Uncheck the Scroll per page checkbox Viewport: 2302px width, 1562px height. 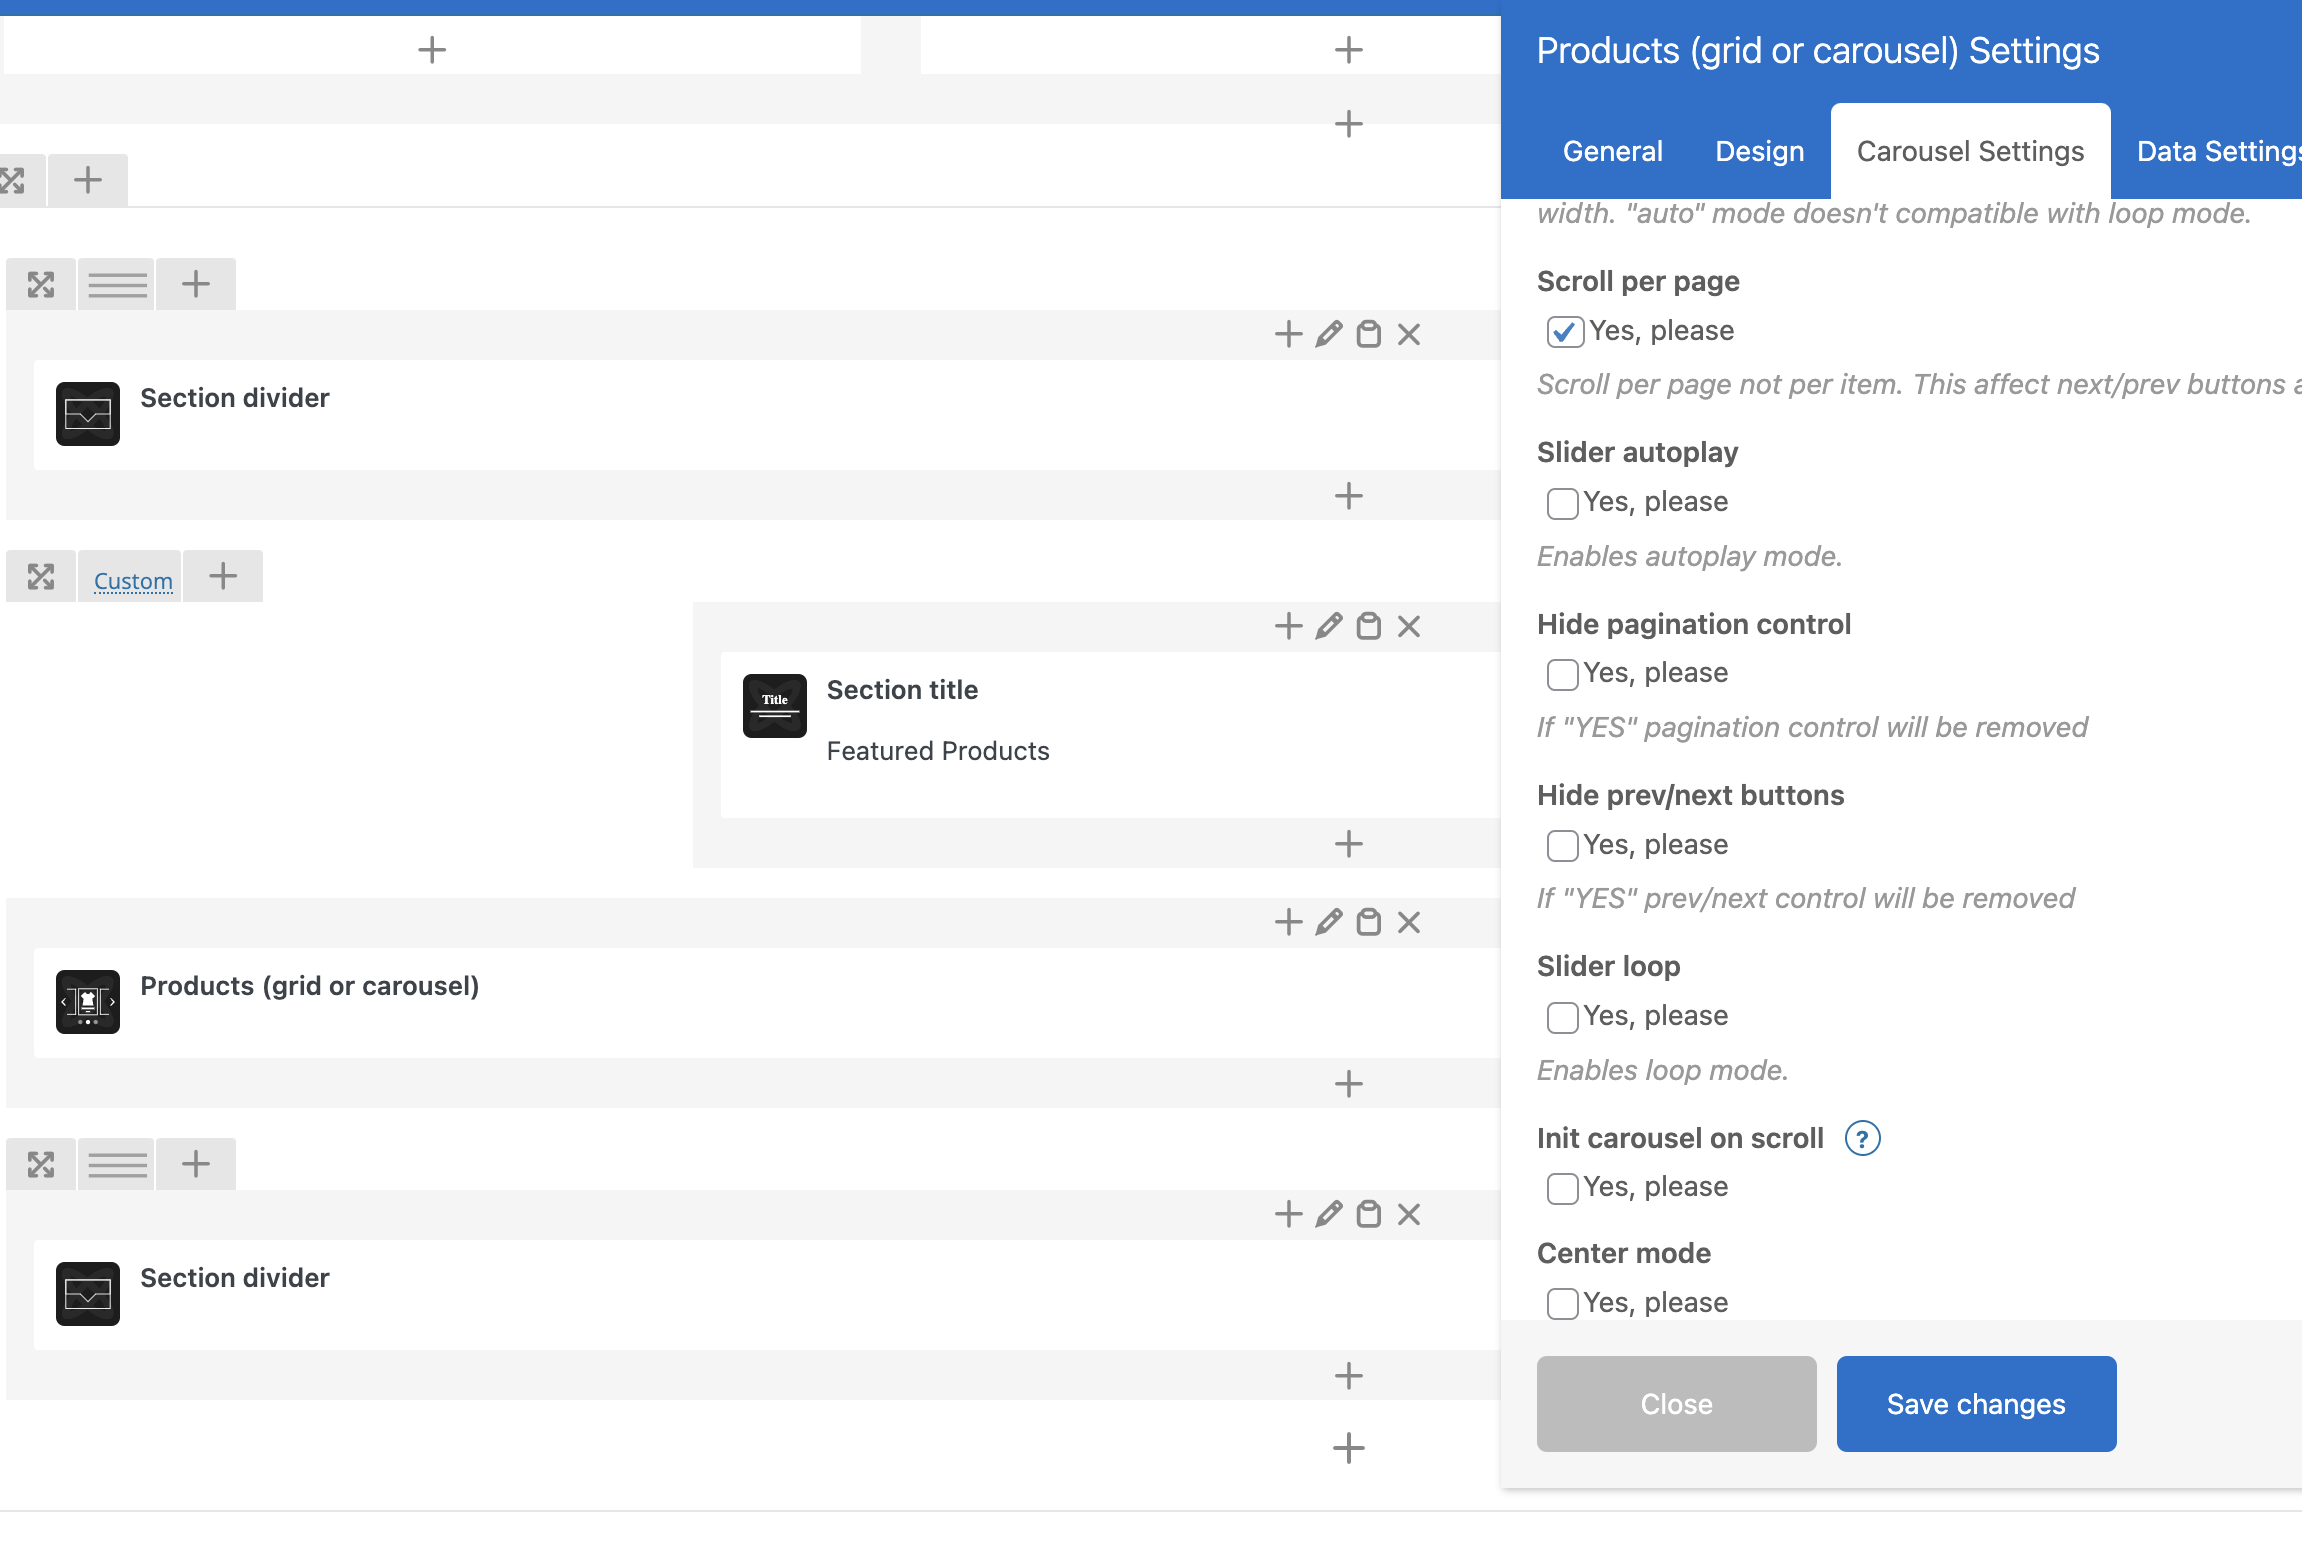tap(1564, 332)
